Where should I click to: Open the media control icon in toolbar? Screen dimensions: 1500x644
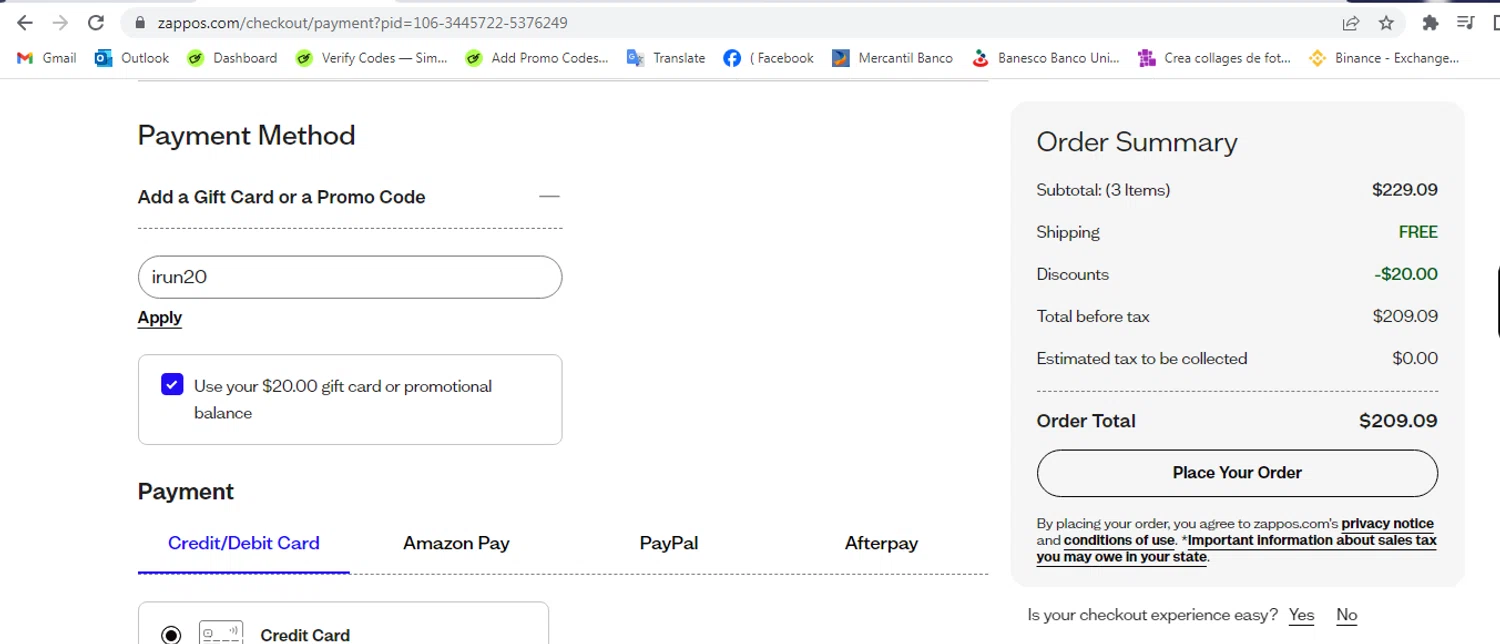point(1466,22)
